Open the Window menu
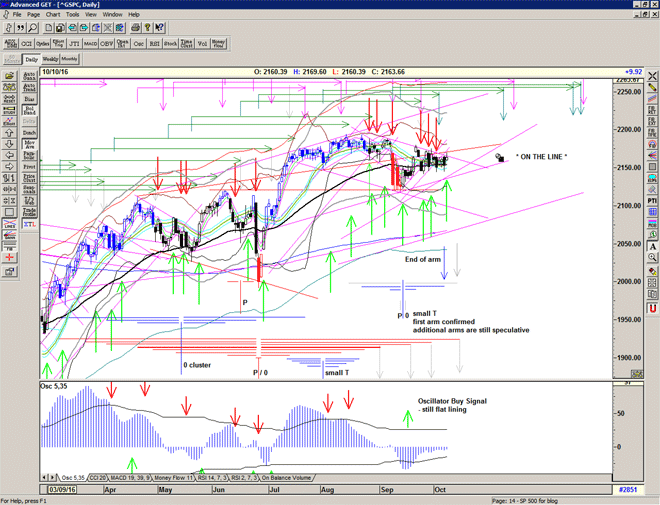This screenshot has width=660, height=505. (112, 15)
